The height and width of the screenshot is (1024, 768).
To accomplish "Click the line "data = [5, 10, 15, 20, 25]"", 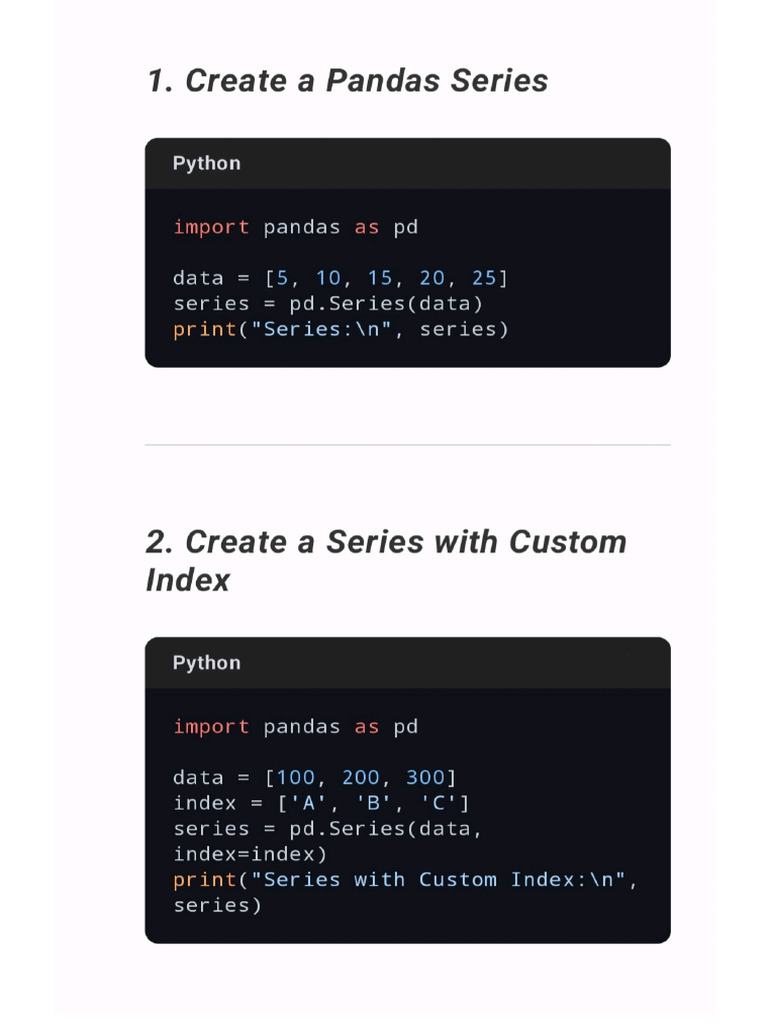I will click(340, 278).
